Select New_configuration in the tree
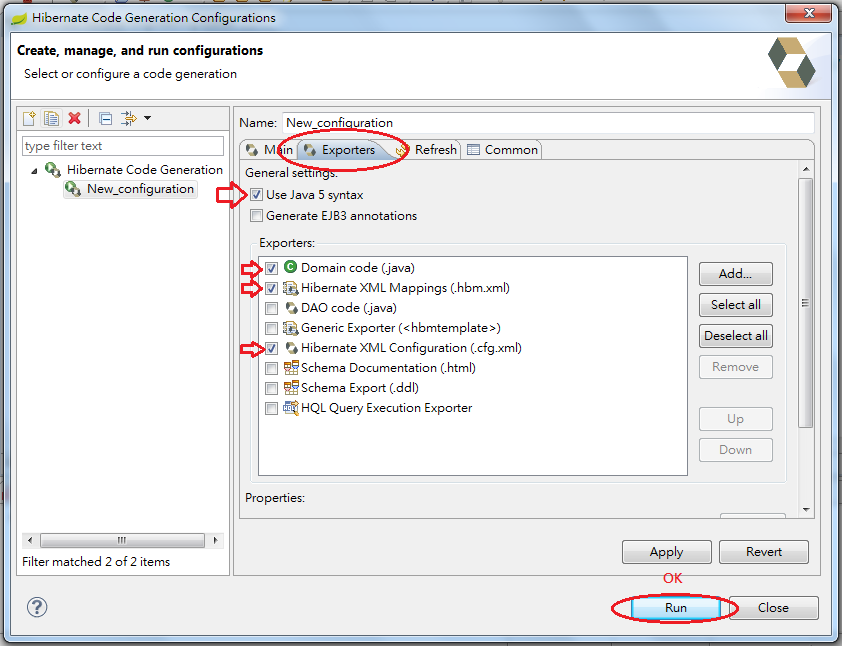The width and height of the screenshot is (842, 646). pos(140,189)
